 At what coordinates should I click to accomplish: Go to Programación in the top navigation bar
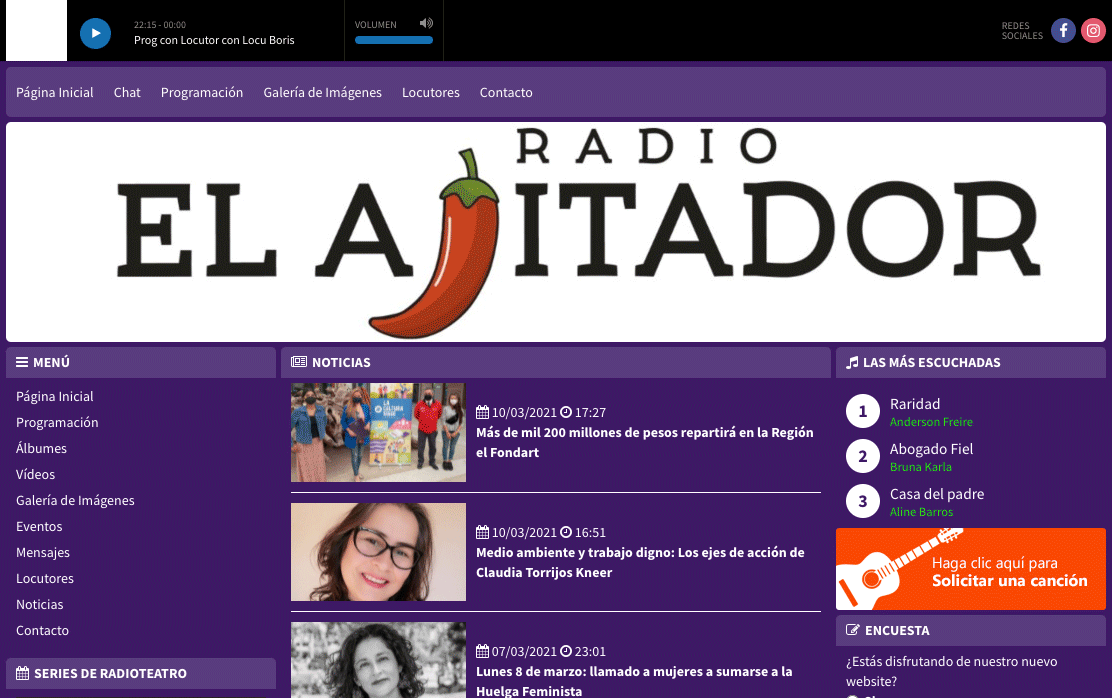pyautogui.click(x=202, y=92)
